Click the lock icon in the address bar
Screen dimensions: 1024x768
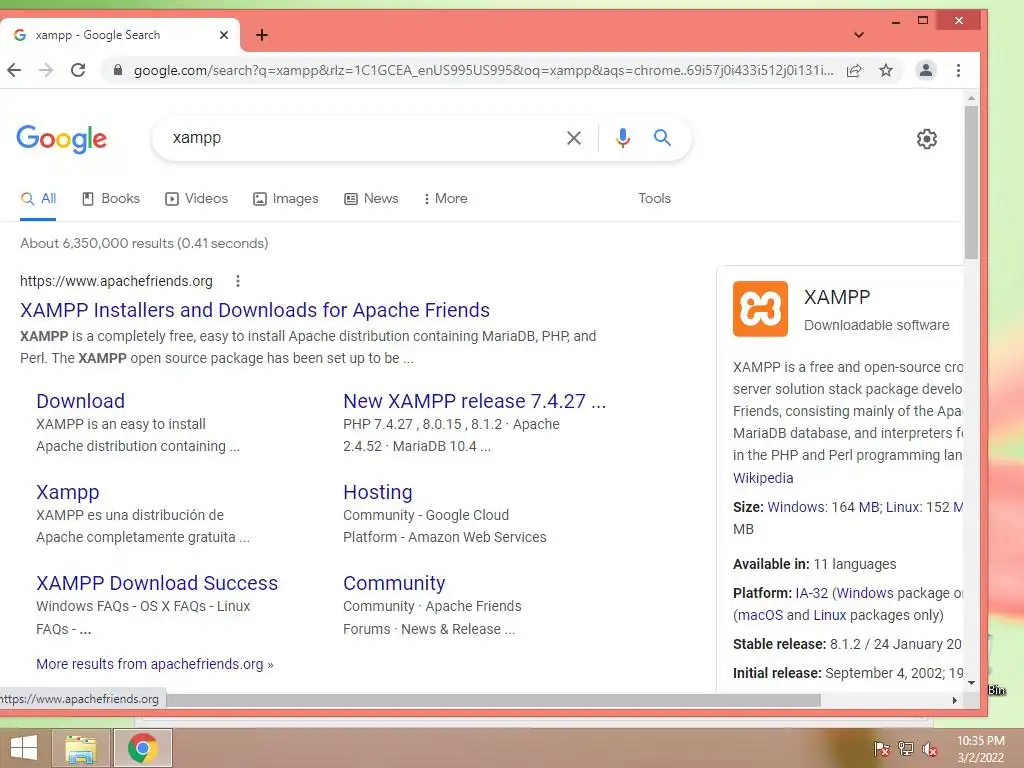118,70
